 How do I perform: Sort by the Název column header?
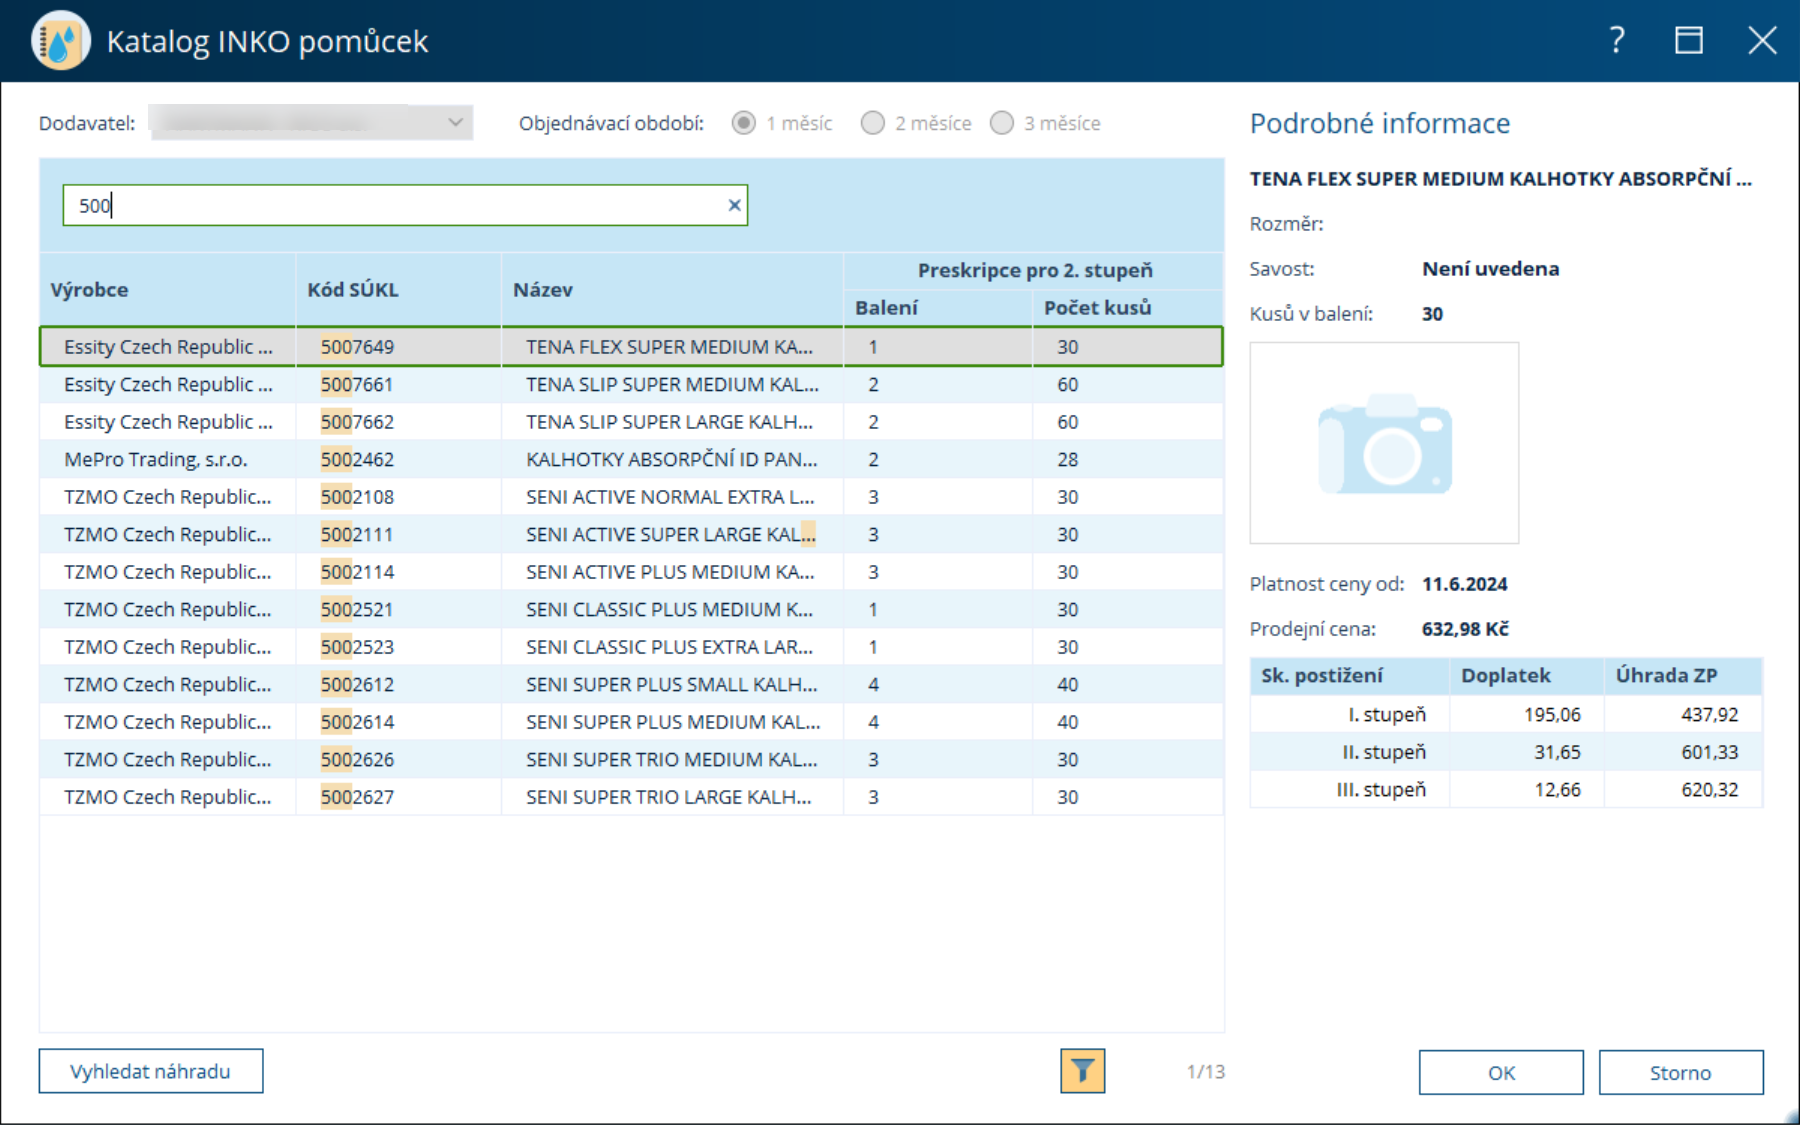(672, 289)
